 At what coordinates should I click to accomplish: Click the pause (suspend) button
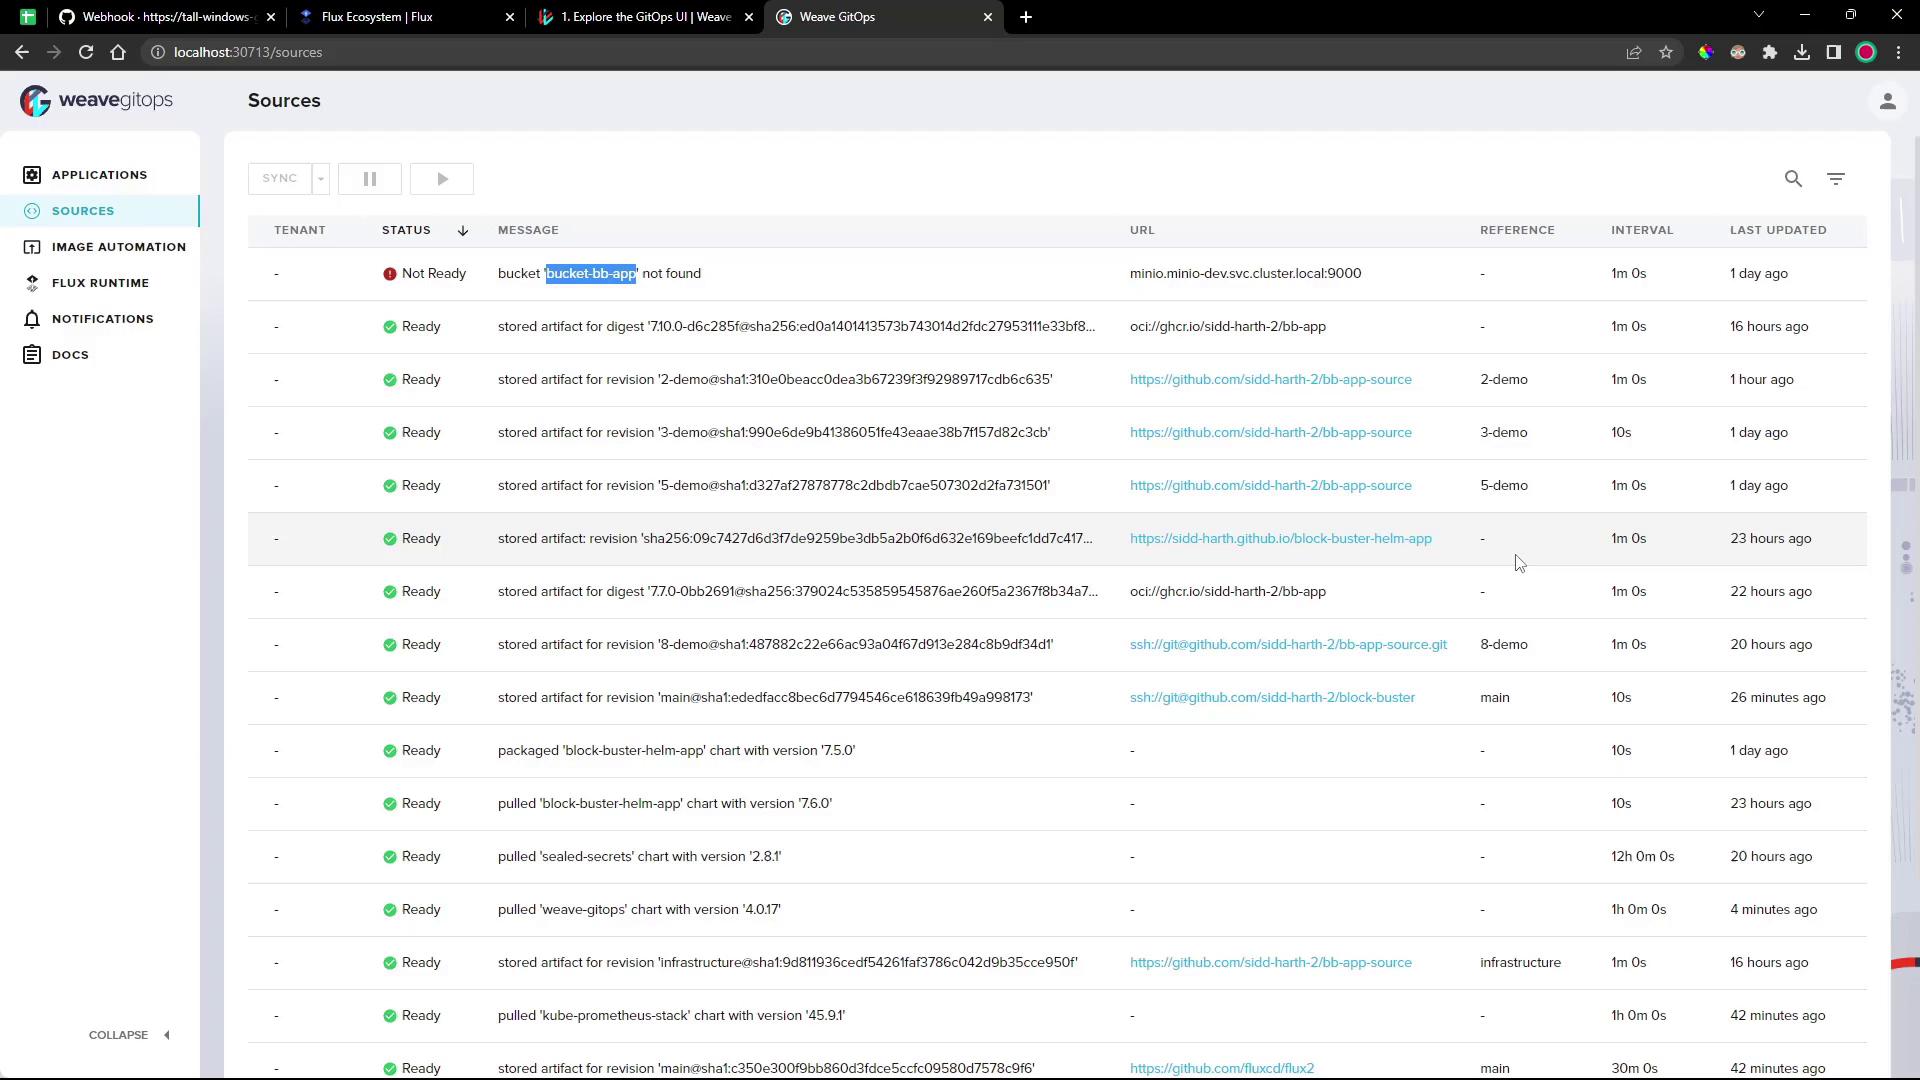(x=370, y=179)
